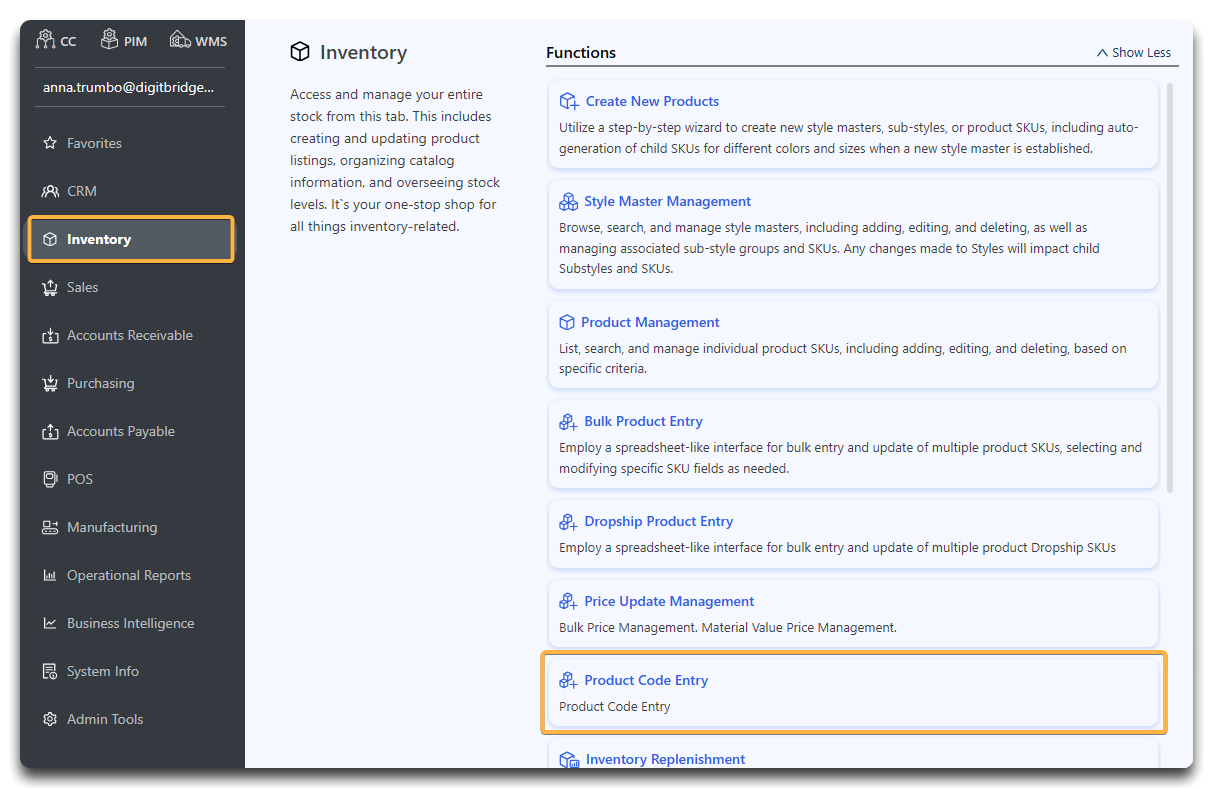The height and width of the screenshot is (788, 1213).
Task: Click the Favorites star icon
Action: (x=50, y=143)
